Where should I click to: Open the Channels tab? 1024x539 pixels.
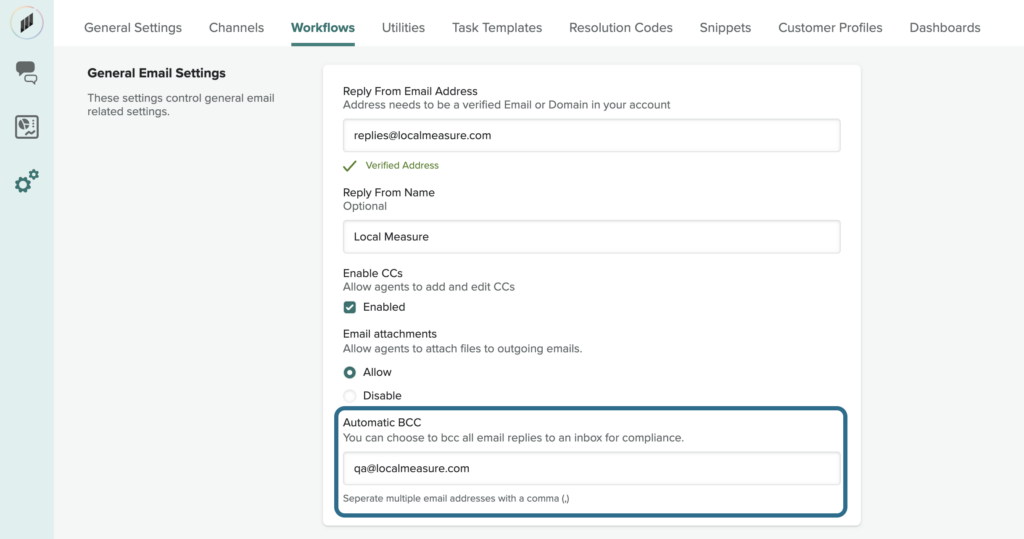click(x=236, y=28)
